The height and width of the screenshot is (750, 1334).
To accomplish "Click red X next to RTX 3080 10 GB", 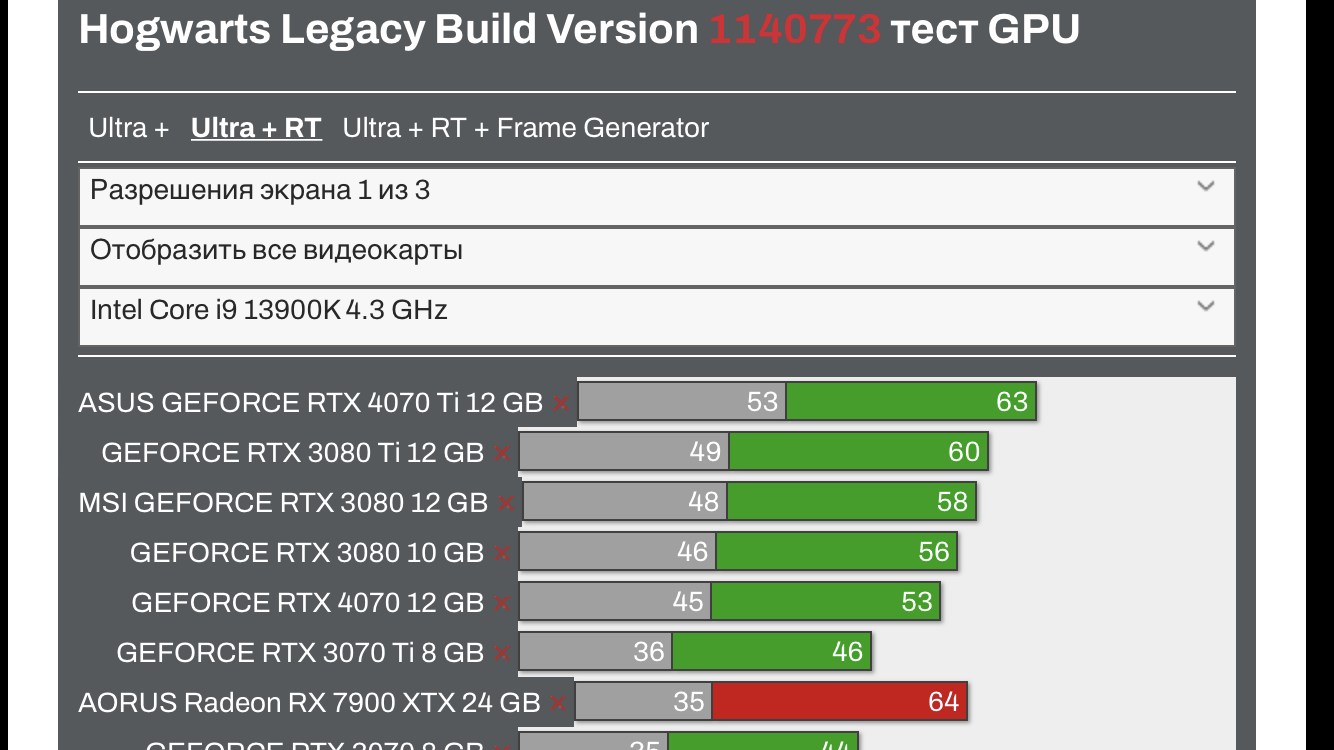I will (502, 553).
